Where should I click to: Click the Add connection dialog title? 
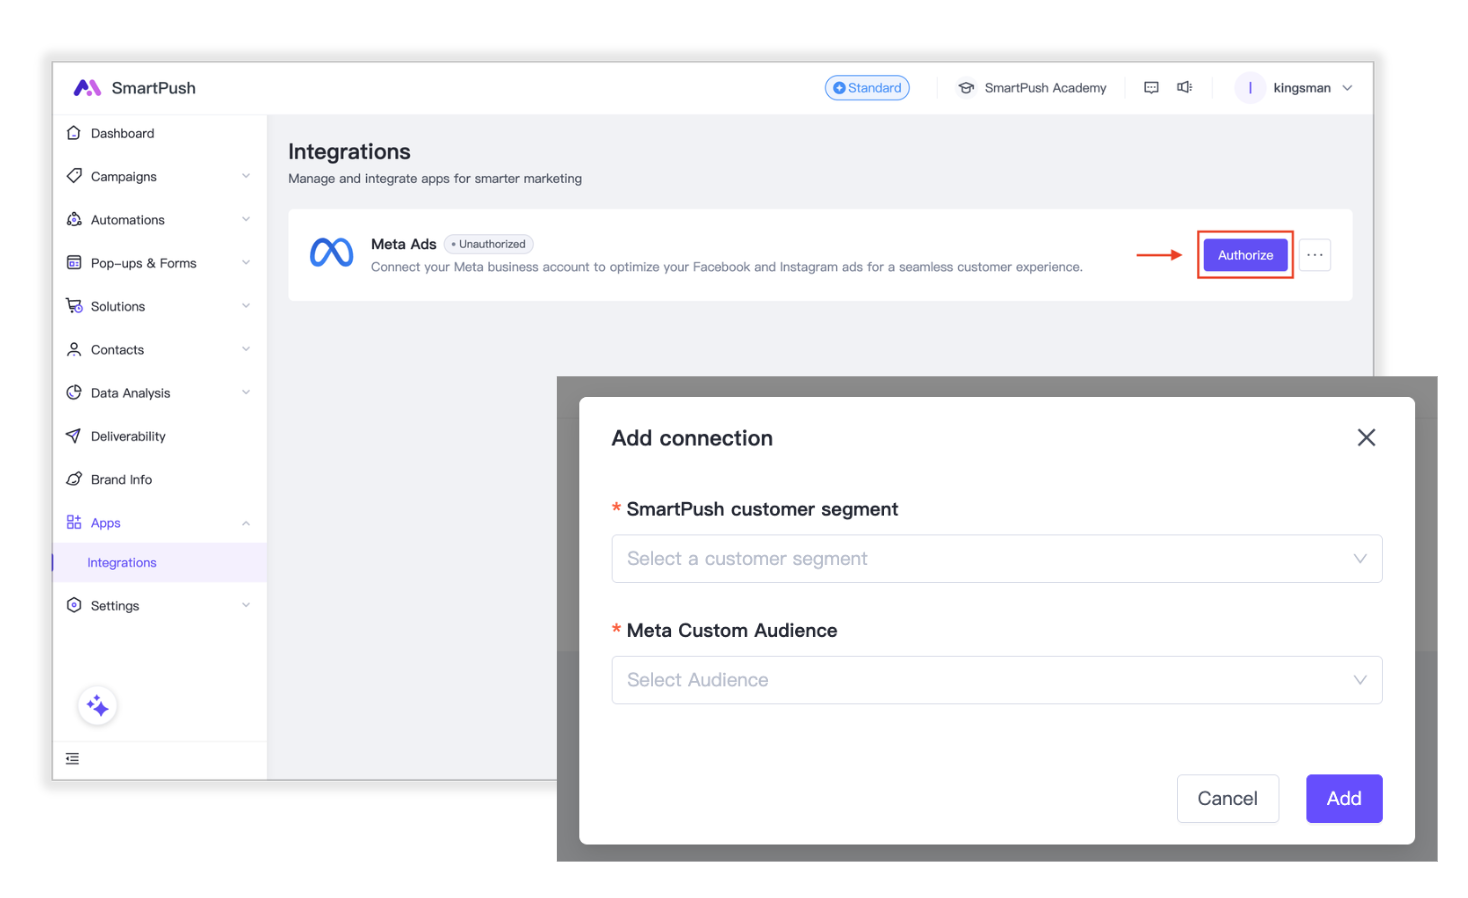coord(692,438)
